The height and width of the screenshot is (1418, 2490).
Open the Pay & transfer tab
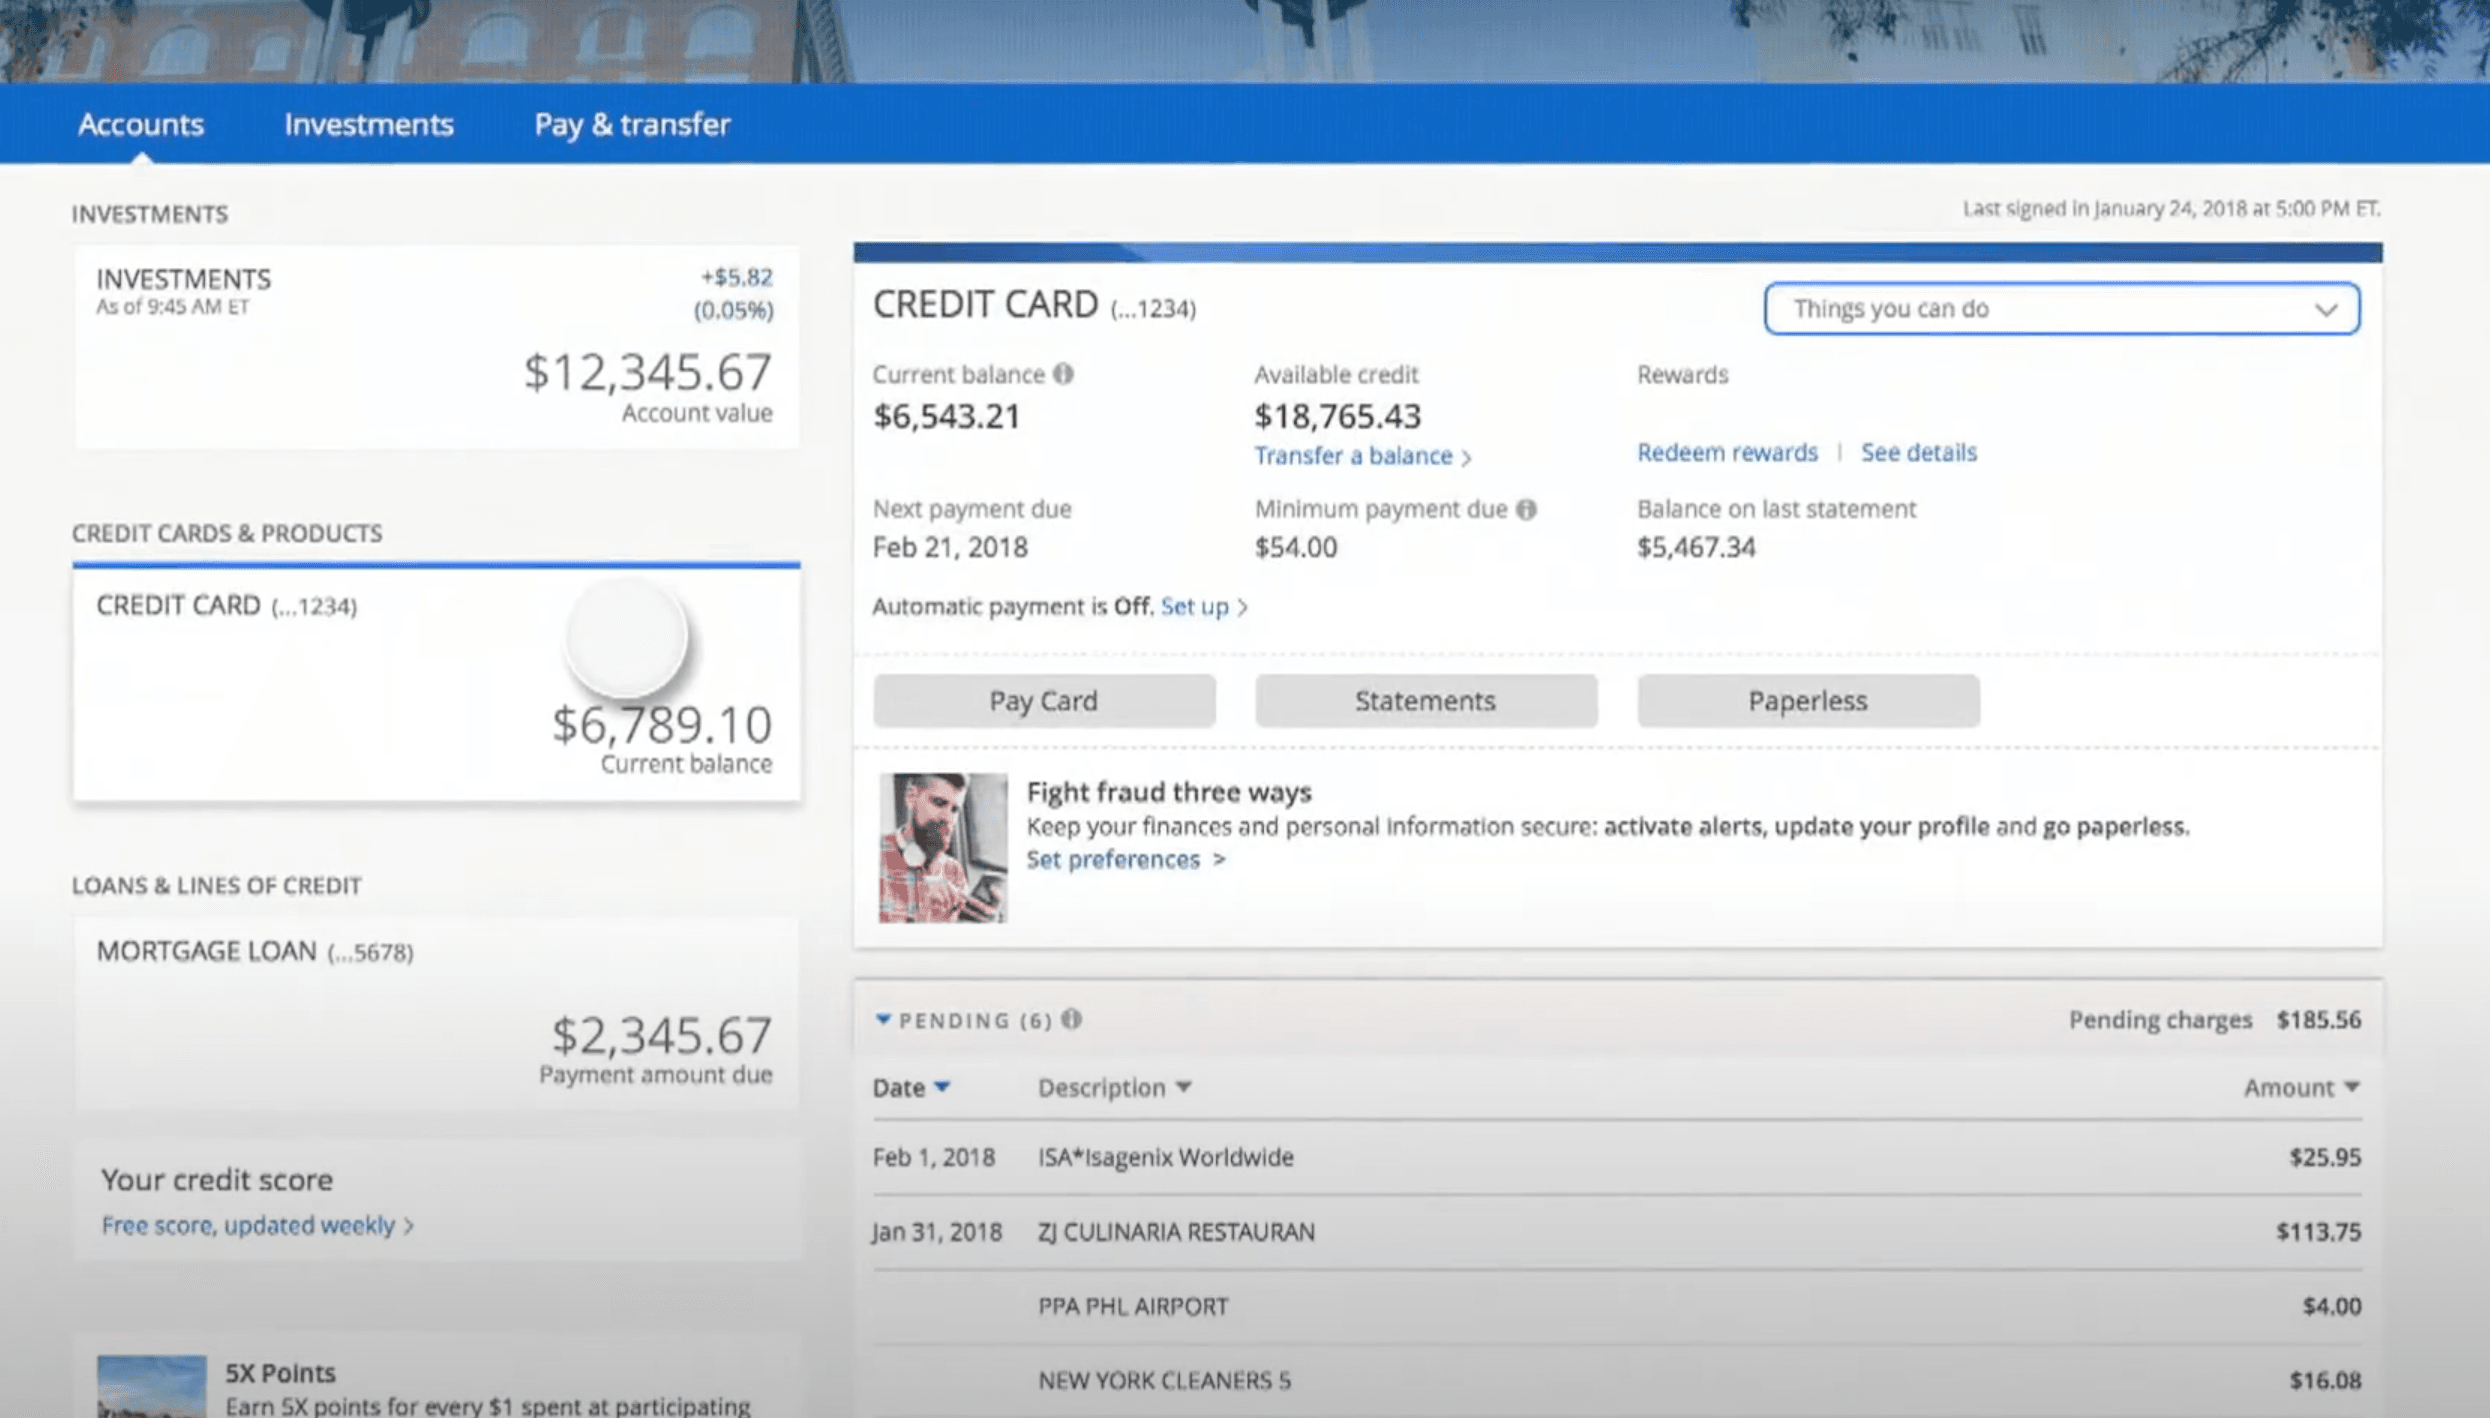pos(632,124)
